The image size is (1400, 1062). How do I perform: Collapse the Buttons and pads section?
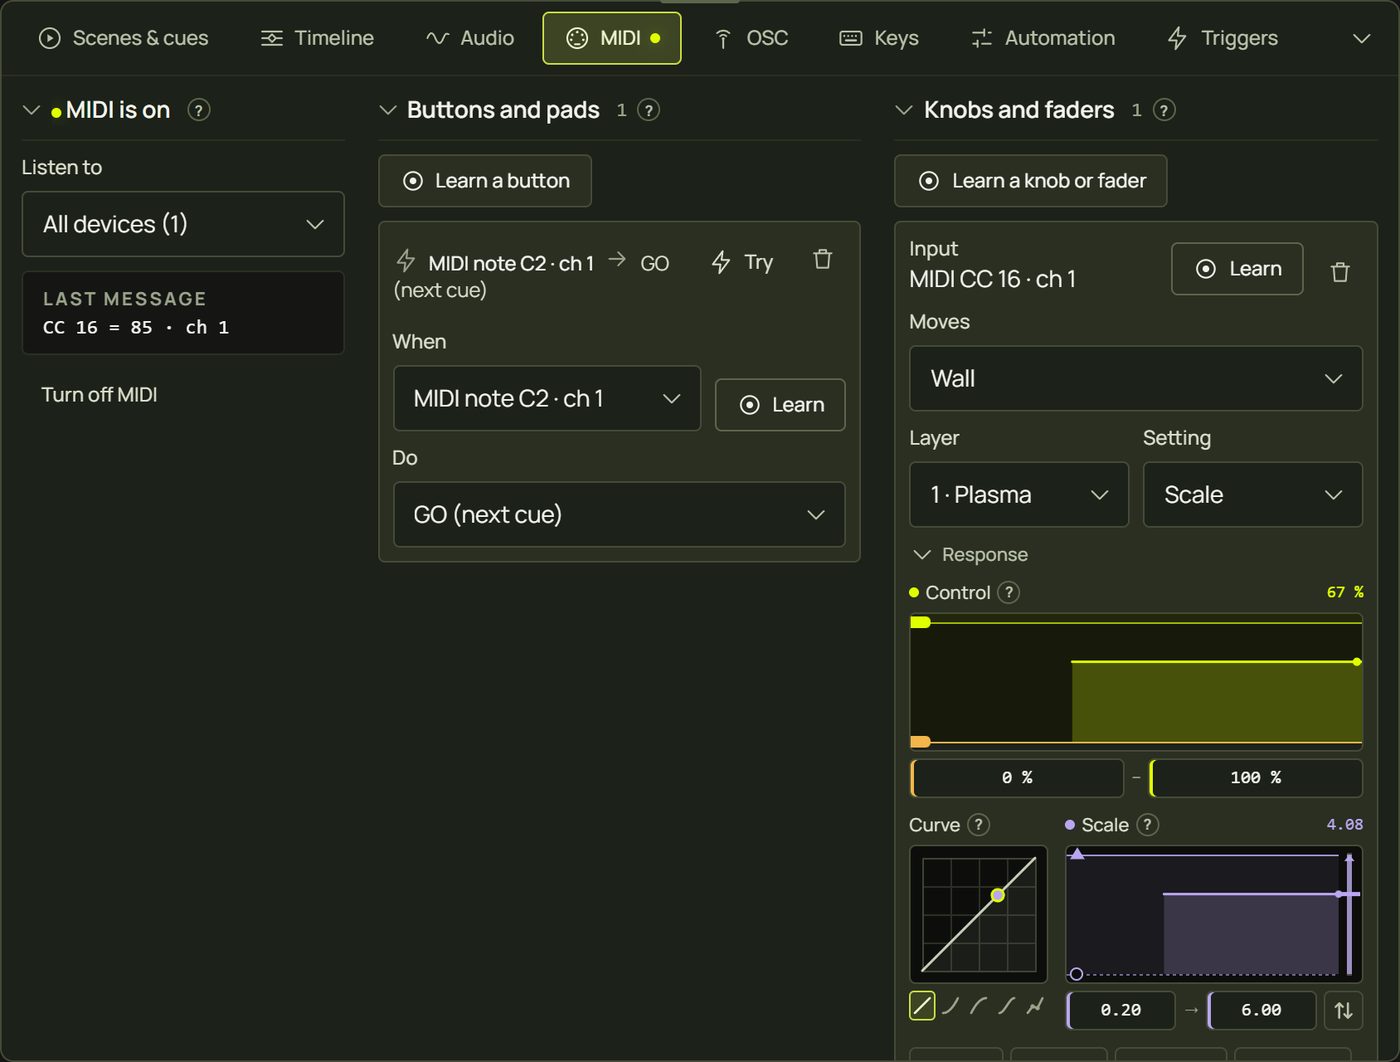(x=388, y=110)
